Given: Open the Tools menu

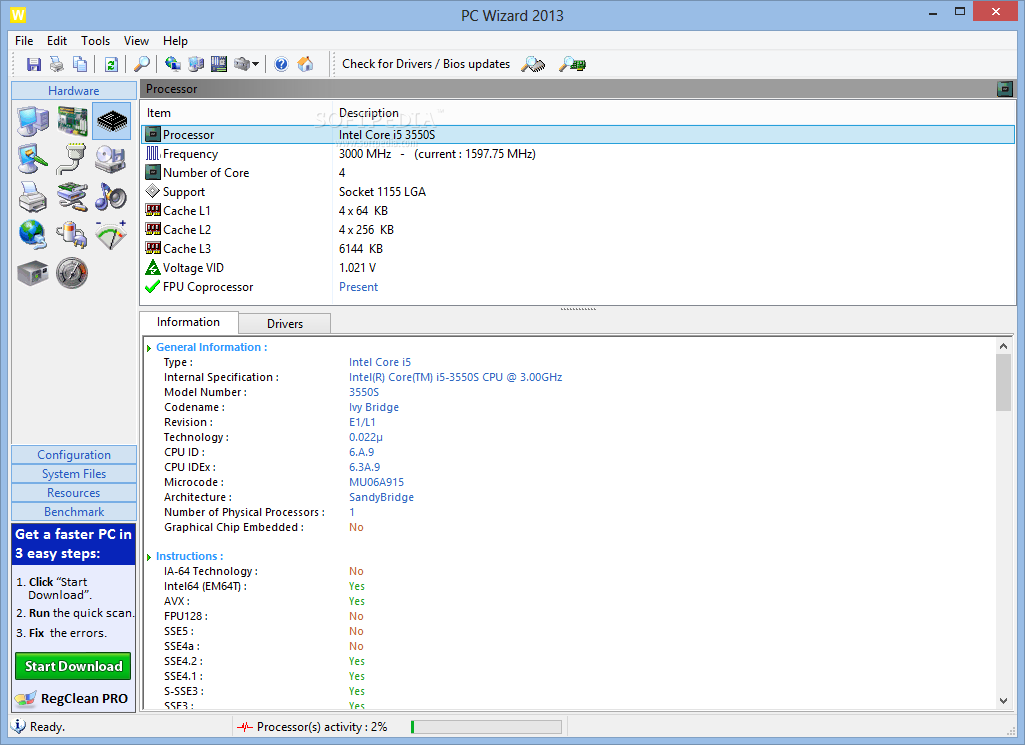Looking at the screenshot, I should (x=95, y=41).
